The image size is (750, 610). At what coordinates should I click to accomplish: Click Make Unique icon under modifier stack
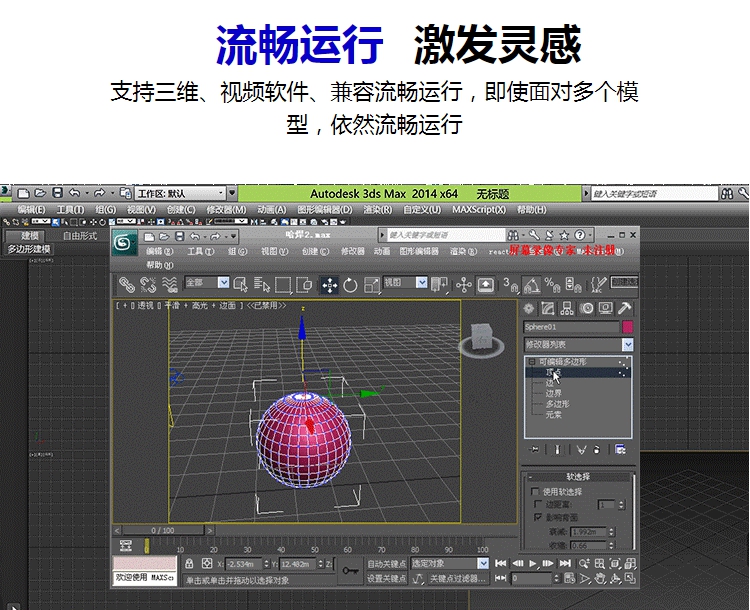coord(581,449)
